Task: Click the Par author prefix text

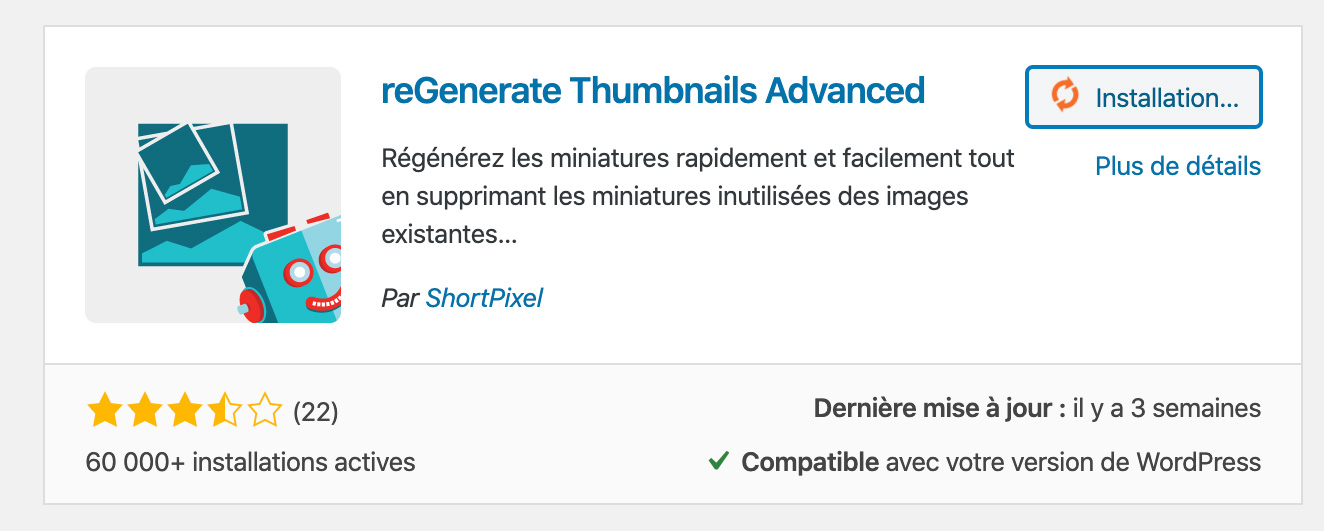Action: tap(400, 298)
